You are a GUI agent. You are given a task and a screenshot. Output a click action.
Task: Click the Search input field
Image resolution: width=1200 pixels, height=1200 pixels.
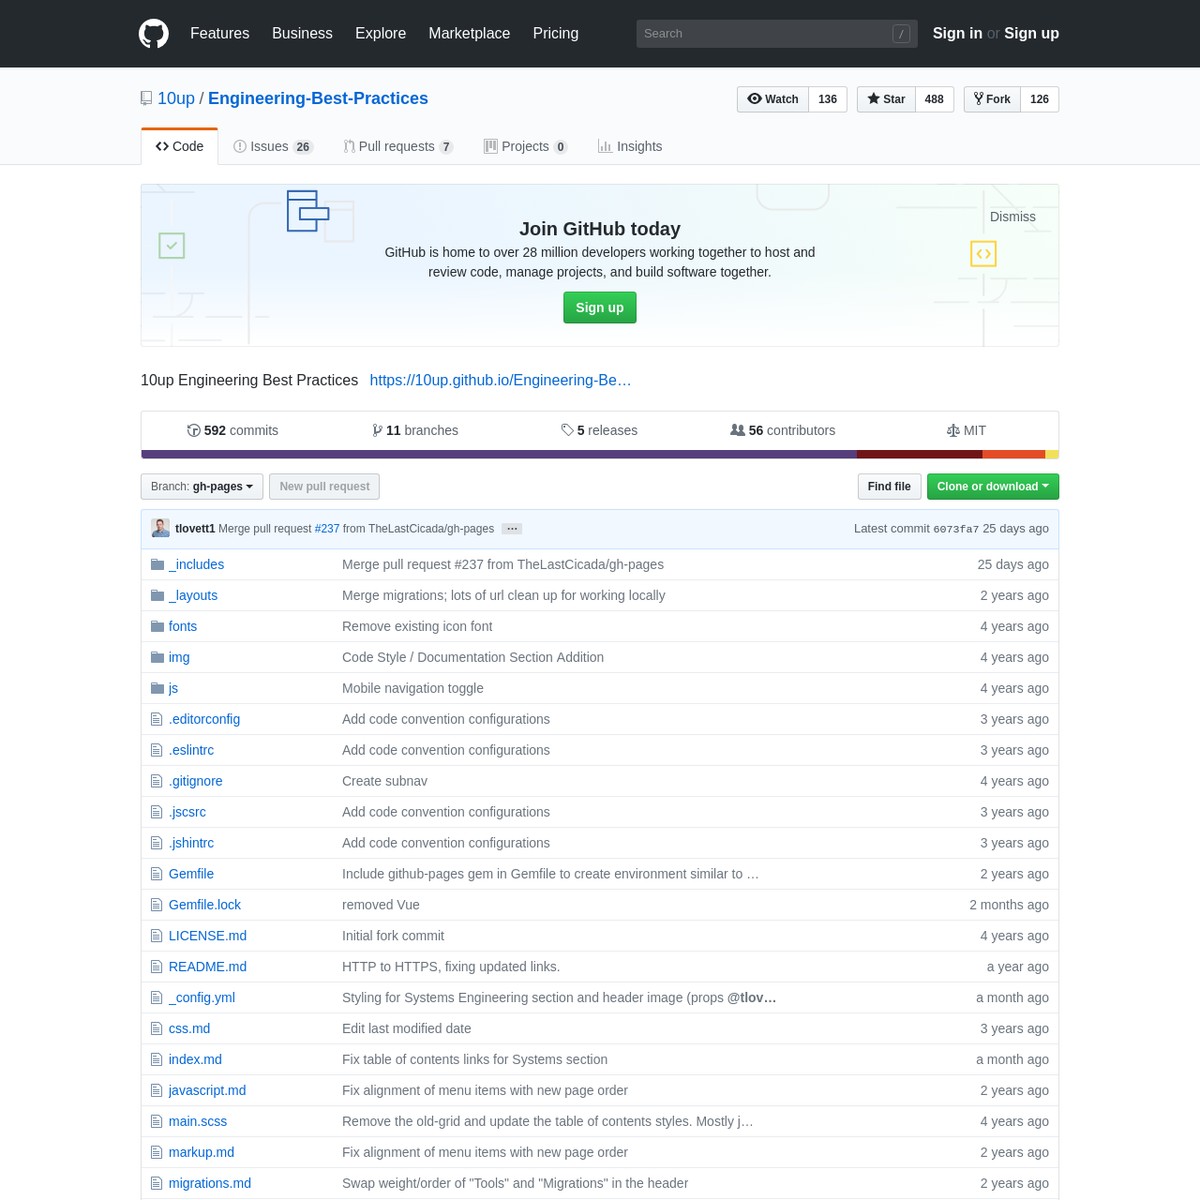[776, 33]
